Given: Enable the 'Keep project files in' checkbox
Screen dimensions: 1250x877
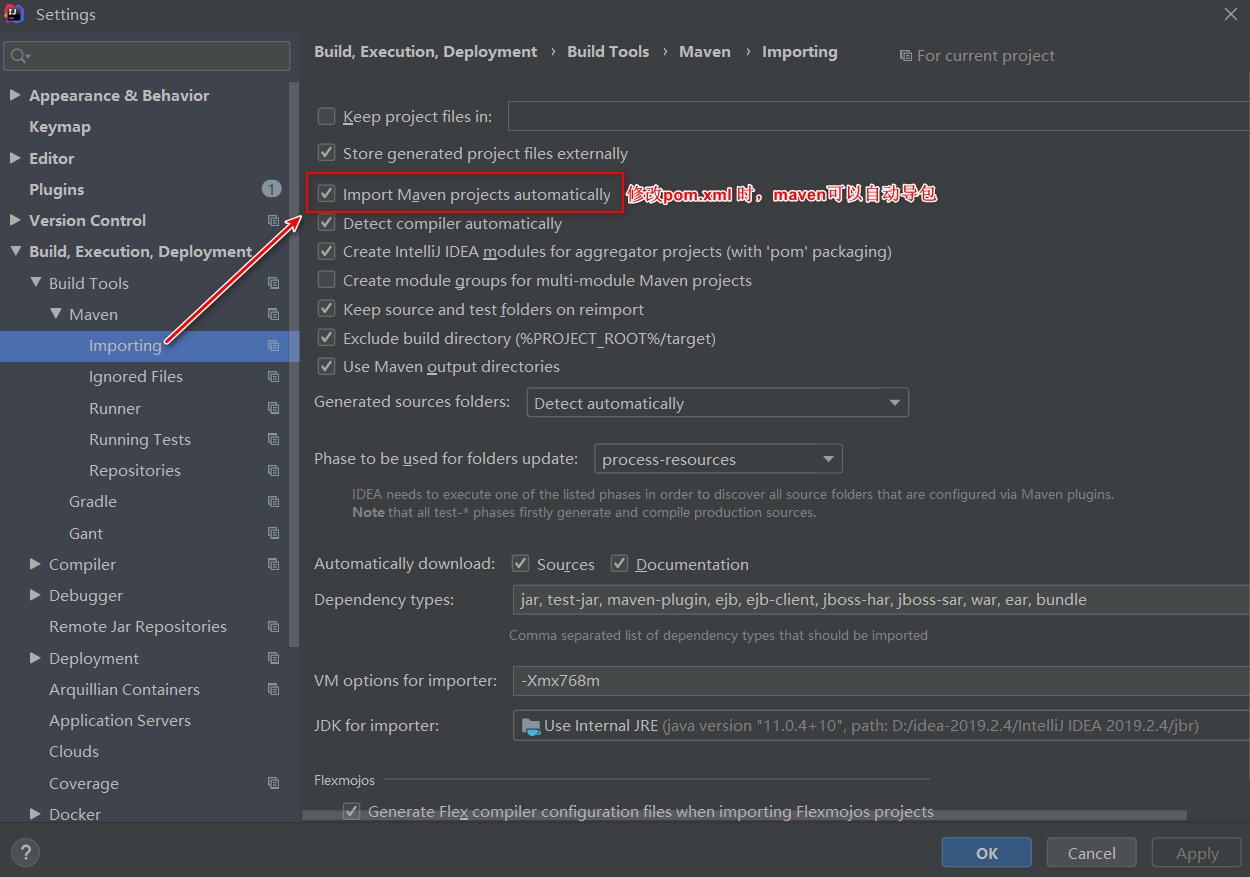Looking at the screenshot, I should (326, 116).
